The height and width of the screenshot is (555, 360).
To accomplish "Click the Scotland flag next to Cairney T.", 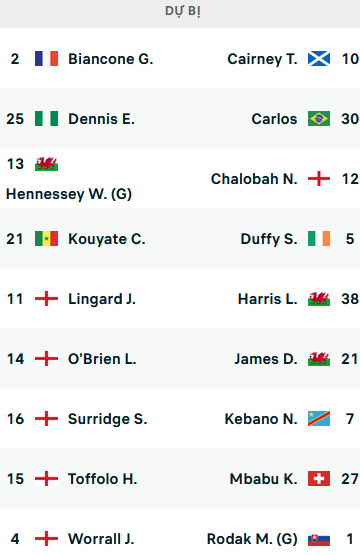I will coord(319,59).
